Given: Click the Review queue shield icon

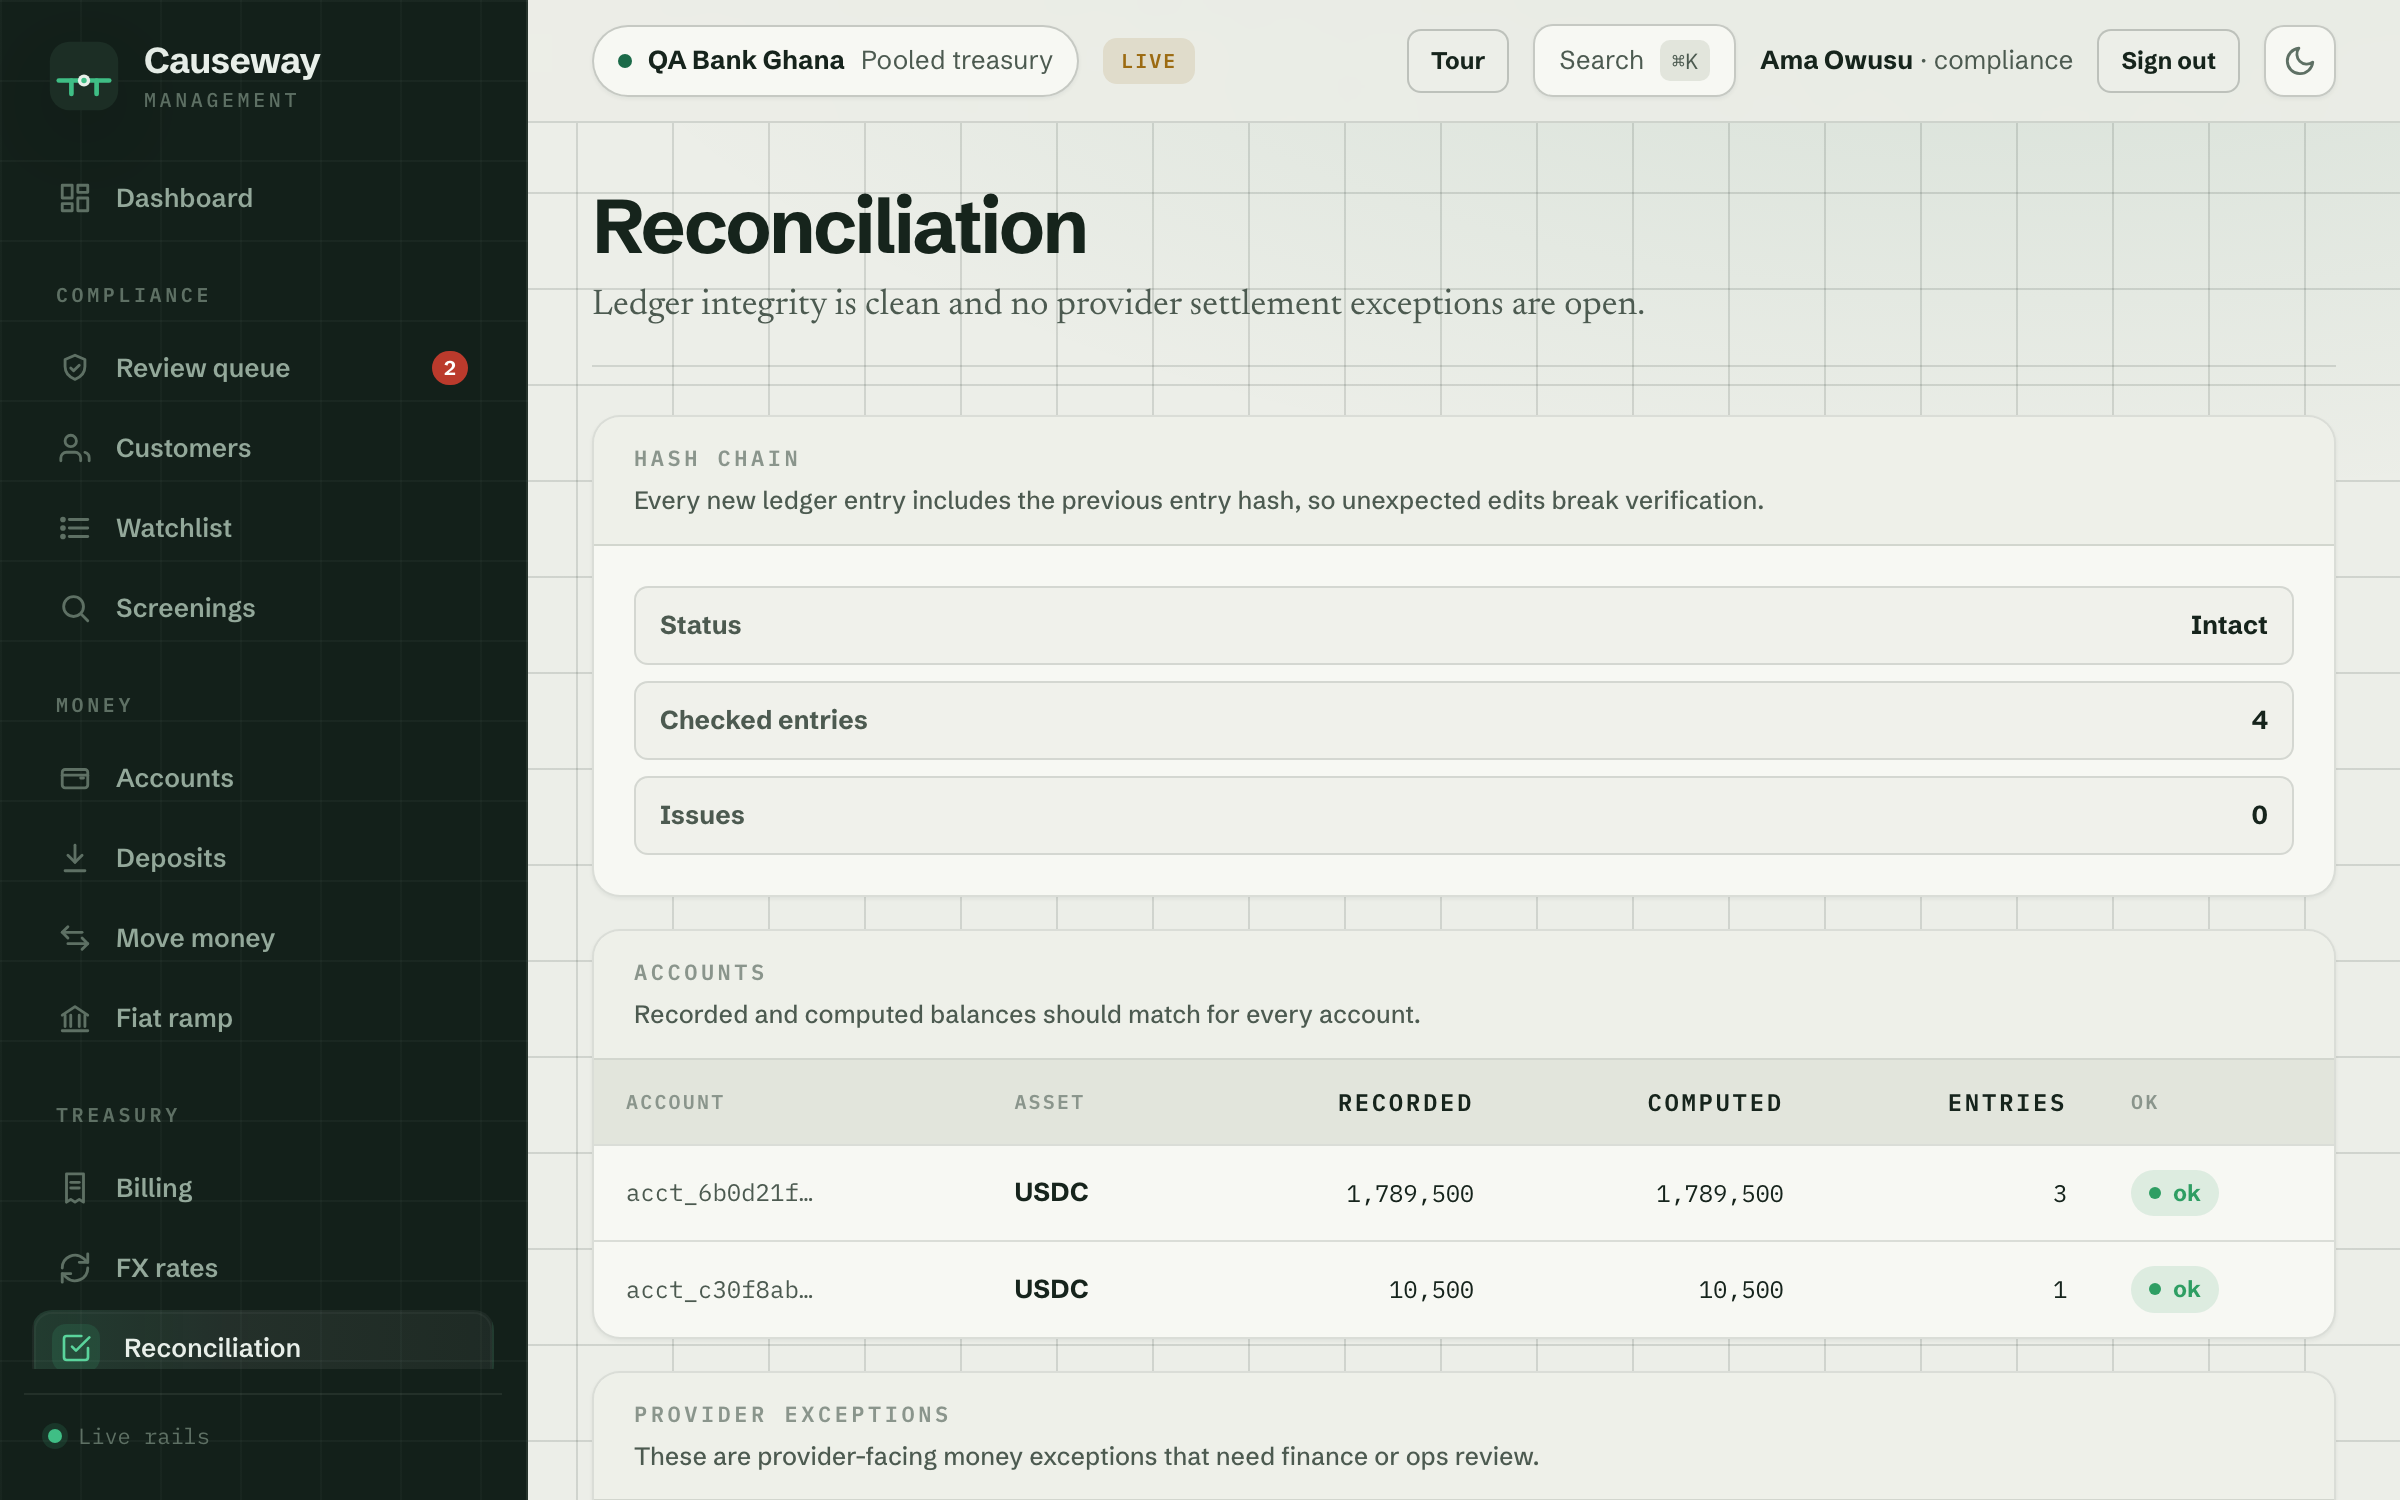Looking at the screenshot, I should coord(75,368).
